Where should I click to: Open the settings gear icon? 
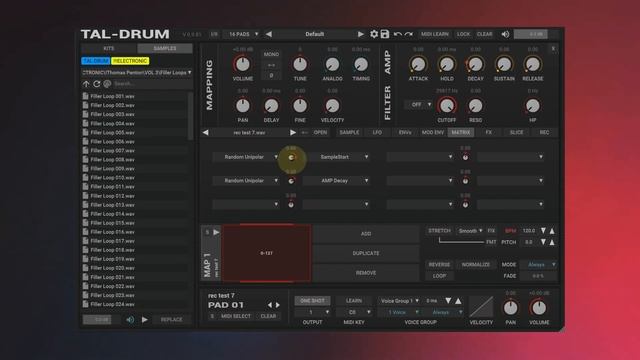click(x=374, y=34)
